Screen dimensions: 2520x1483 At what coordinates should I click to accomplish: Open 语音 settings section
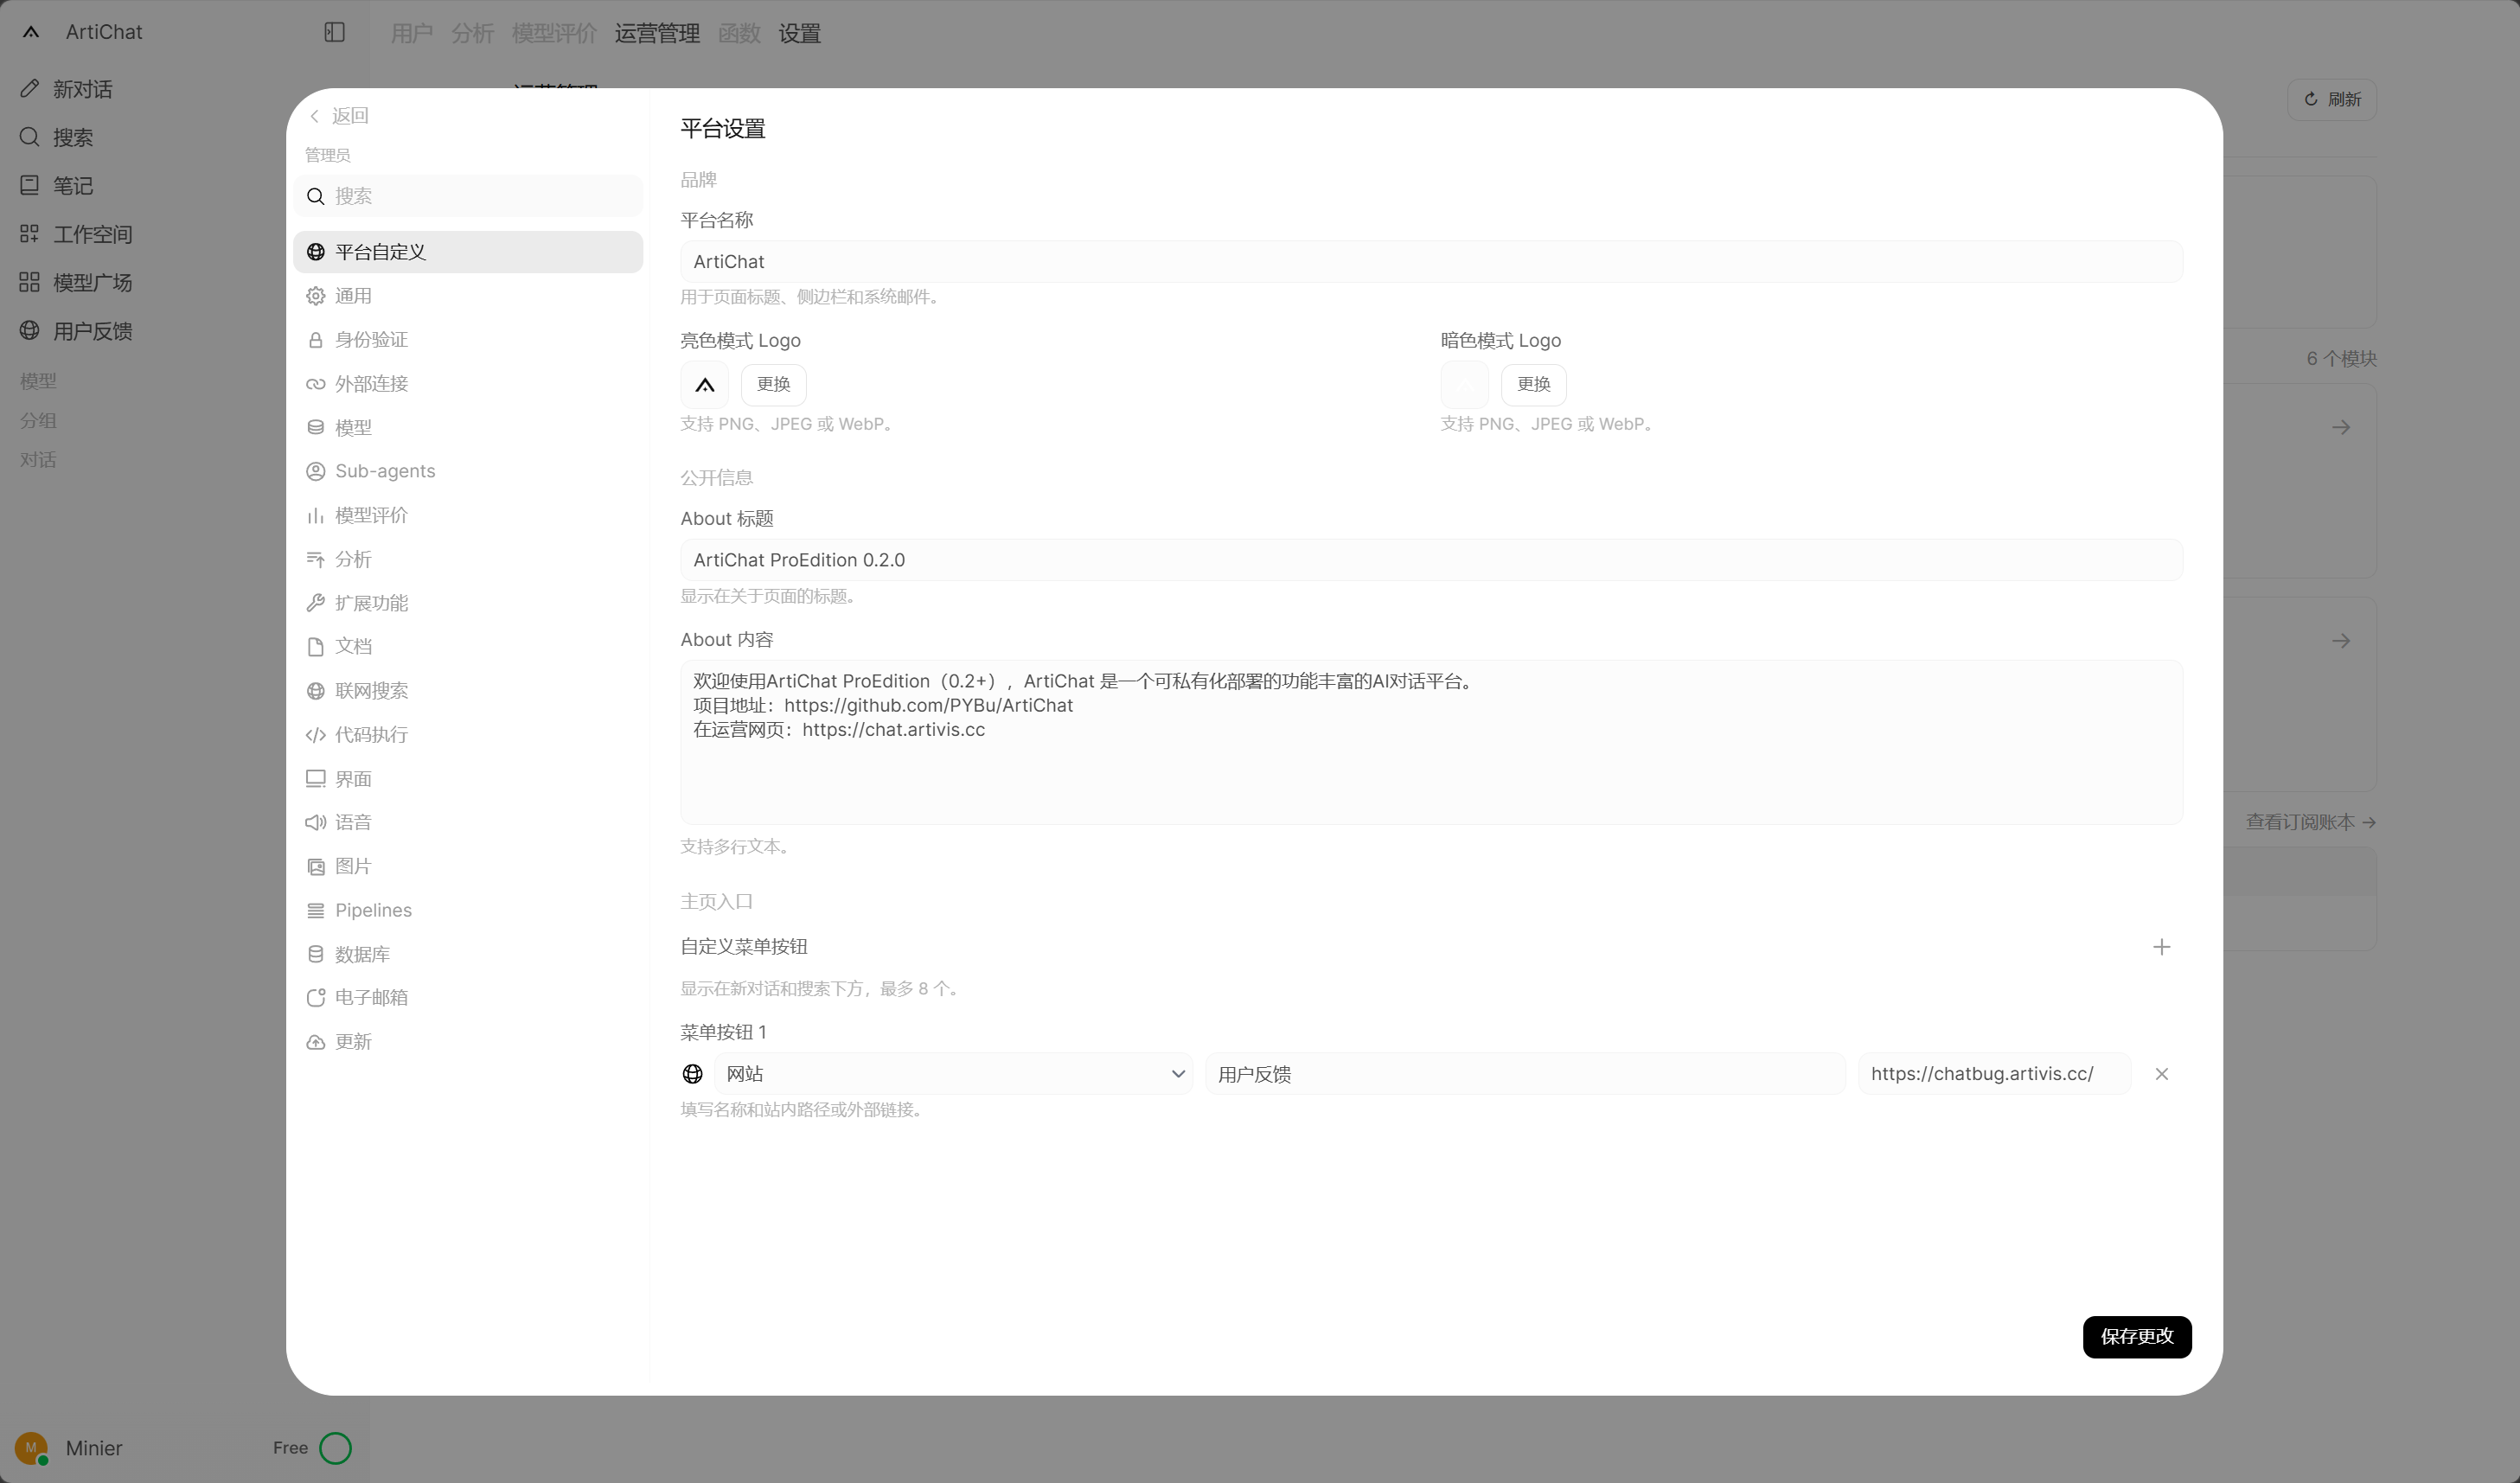pos(468,822)
